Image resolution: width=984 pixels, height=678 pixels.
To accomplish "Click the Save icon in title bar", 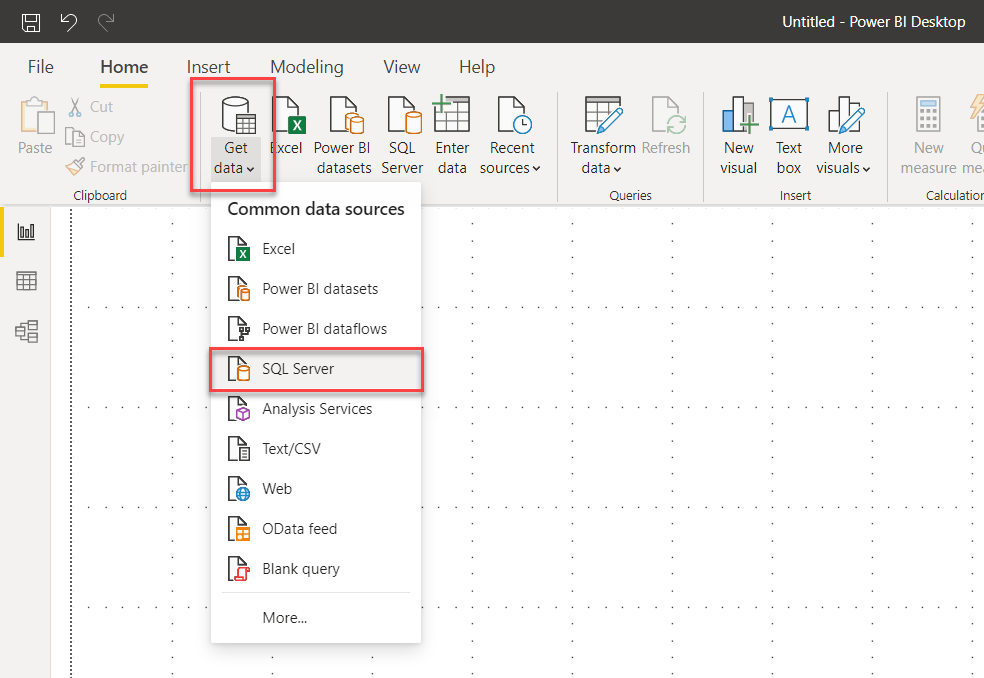I will click(31, 22).
